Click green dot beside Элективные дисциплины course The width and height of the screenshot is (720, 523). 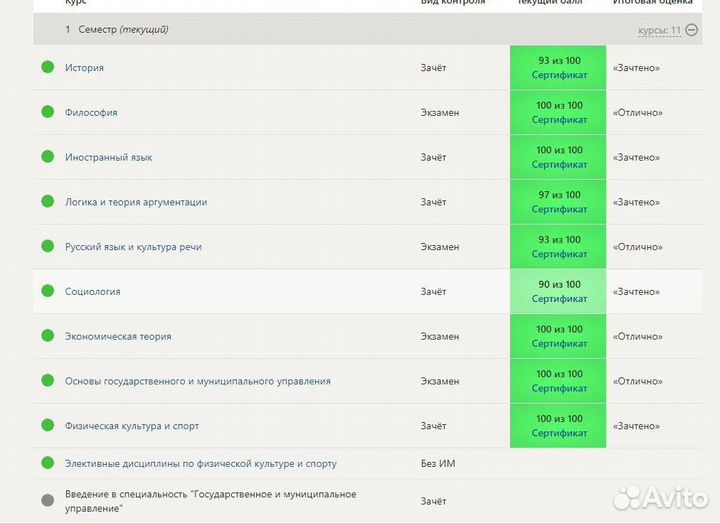[47, 463]
